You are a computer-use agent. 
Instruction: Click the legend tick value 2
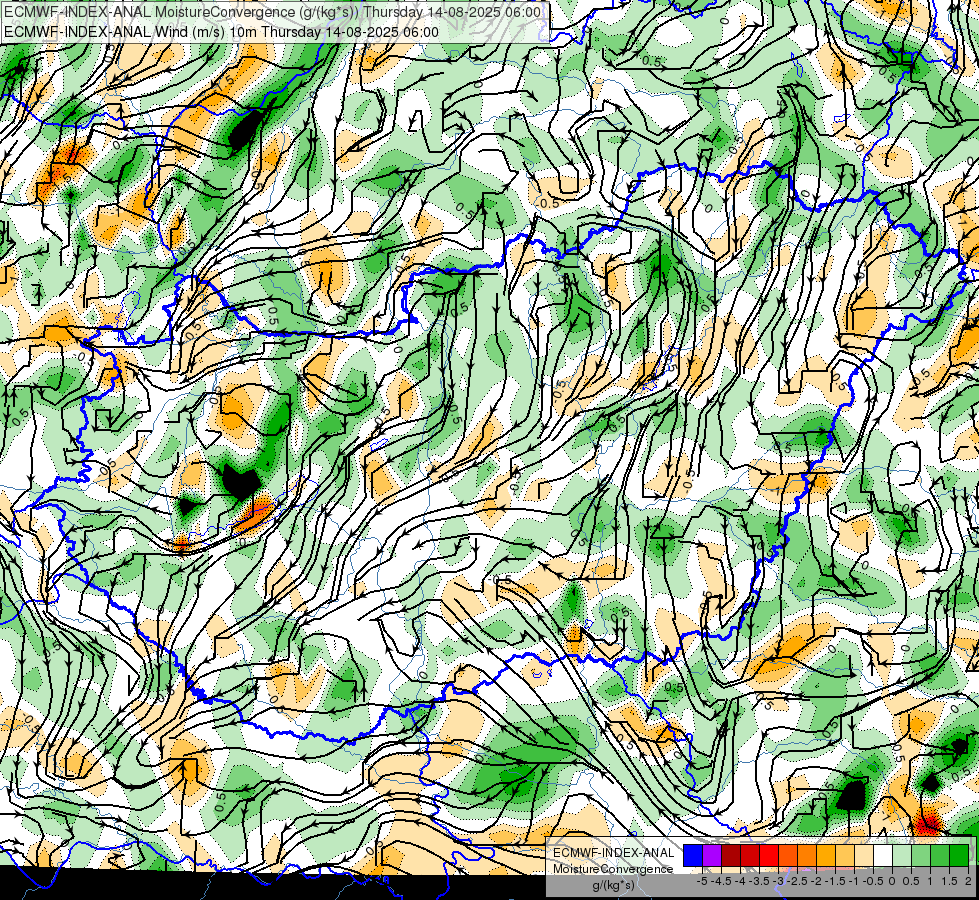968,881
